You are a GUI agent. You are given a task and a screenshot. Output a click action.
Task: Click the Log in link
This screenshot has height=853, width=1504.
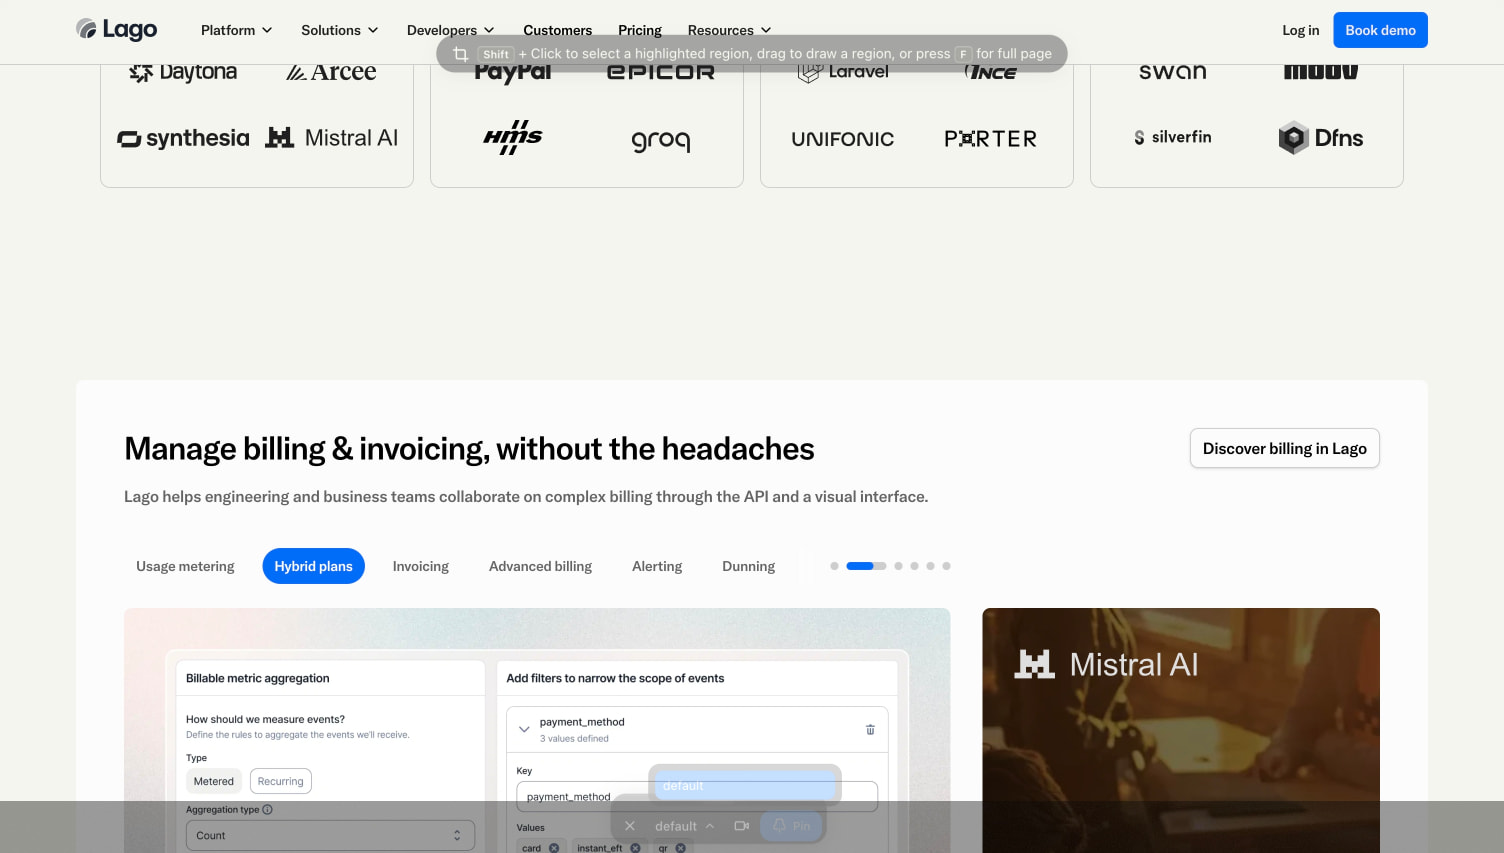pyautogui.click(x=1301, y=30)
